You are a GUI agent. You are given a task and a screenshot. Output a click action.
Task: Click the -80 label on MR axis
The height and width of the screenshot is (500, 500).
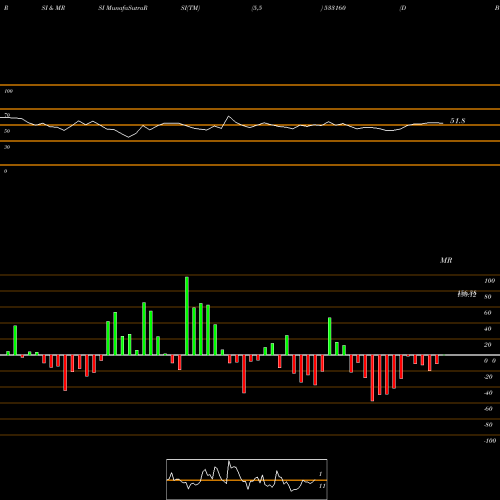pos(488,425)
